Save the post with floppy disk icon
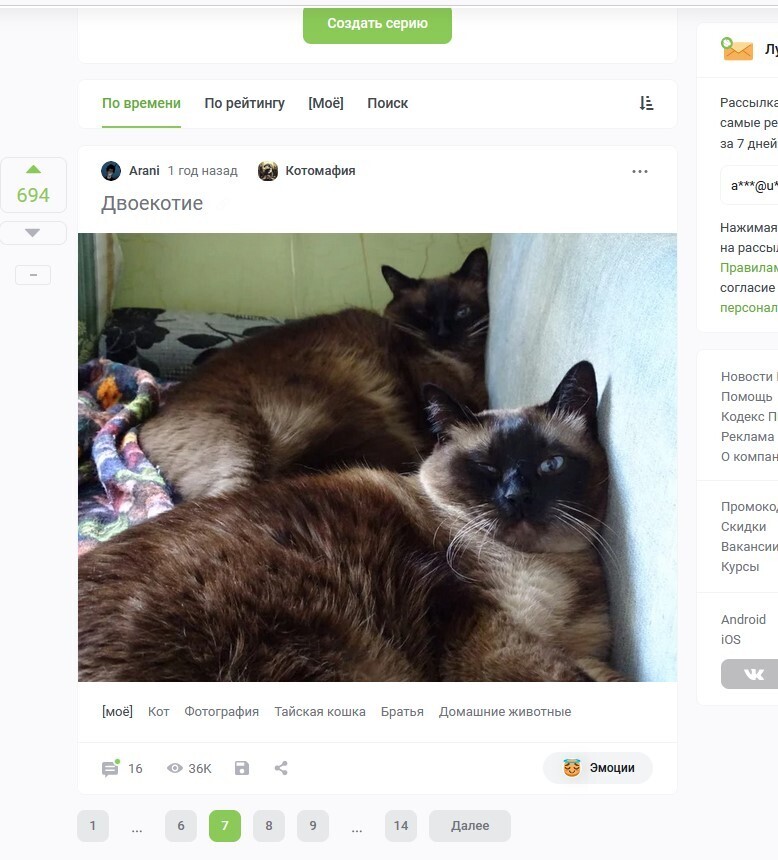 pyautogui.click(x=241, y=768)
